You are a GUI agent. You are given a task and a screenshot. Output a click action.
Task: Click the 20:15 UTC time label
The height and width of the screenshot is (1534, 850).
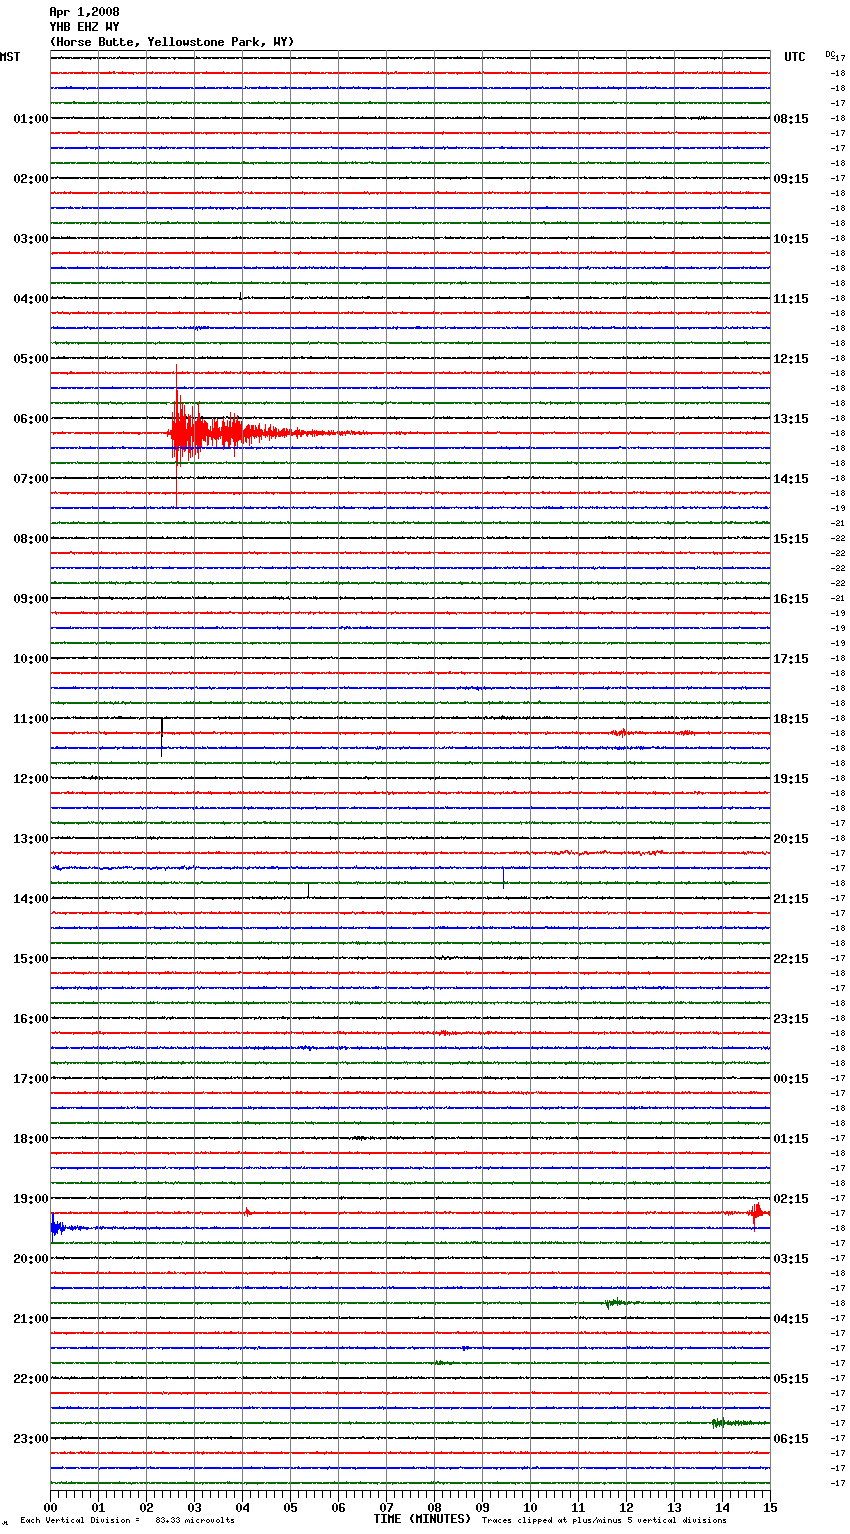[x=791, y=839]
